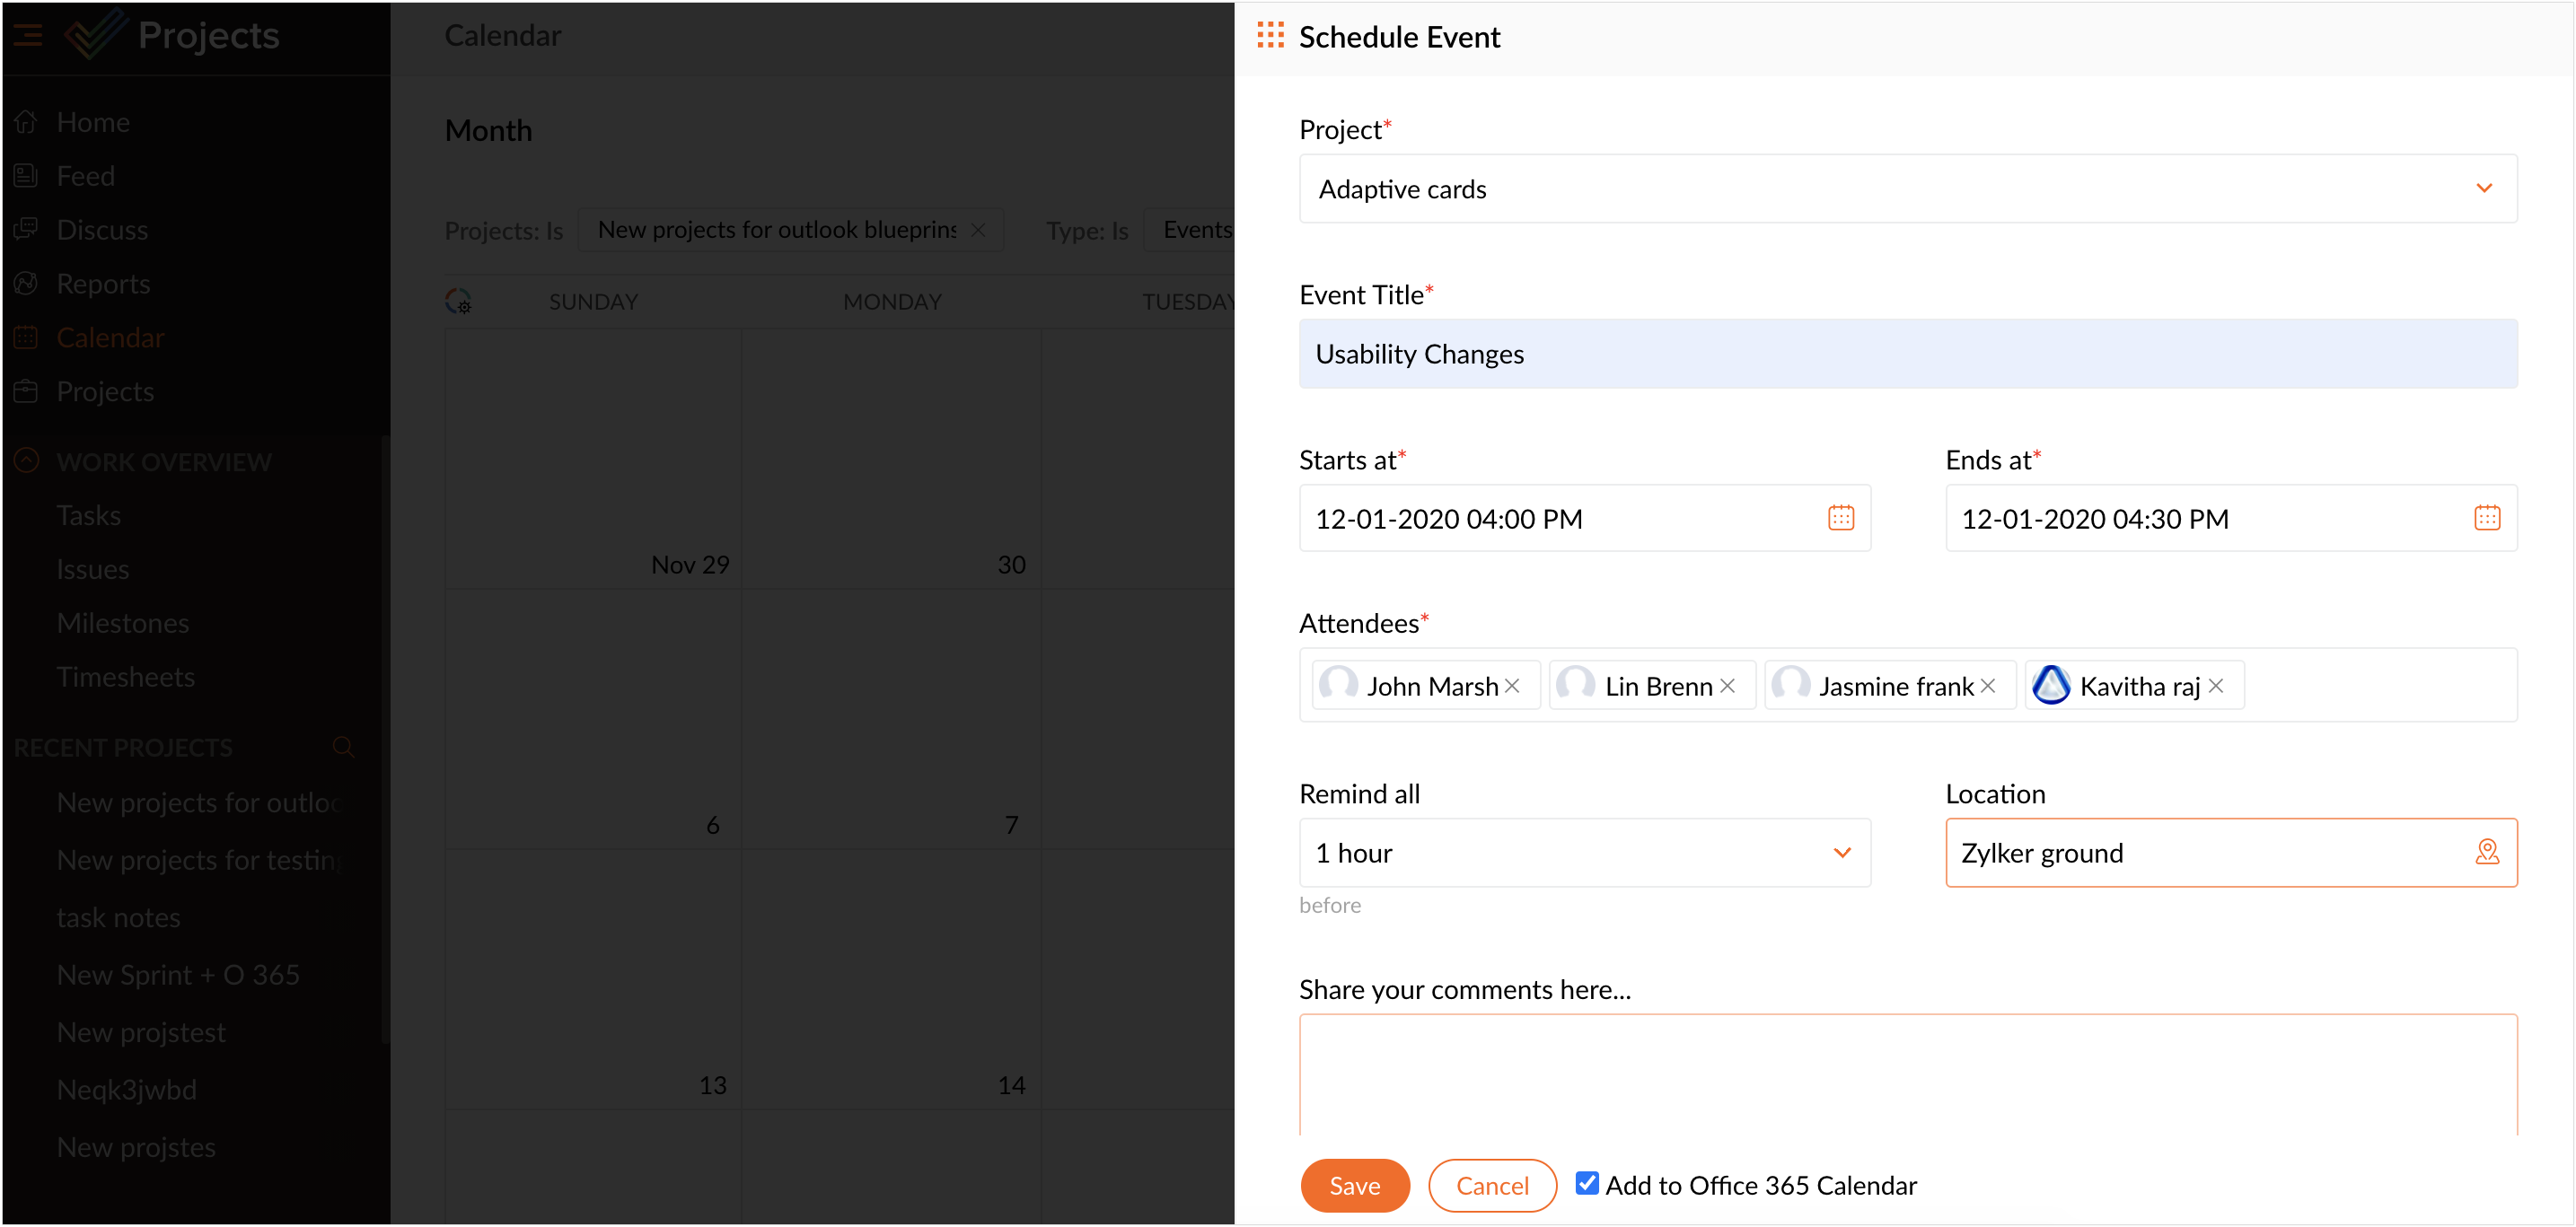The height and width of the screenshot is (1227, 2576).
Task: Click the location pin icon
Action: pyautogui.click(x=2487, y=852)
